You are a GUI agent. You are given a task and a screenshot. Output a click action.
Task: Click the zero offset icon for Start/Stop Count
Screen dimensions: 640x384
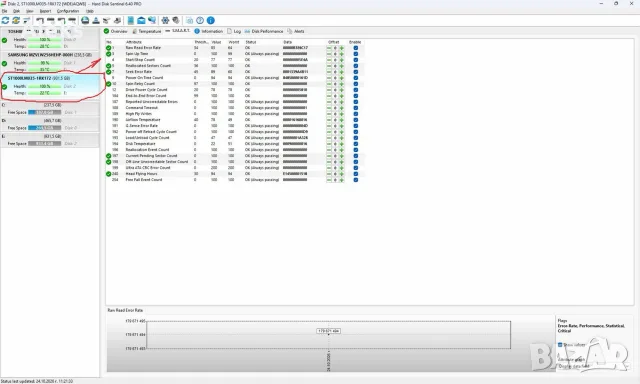335,60
